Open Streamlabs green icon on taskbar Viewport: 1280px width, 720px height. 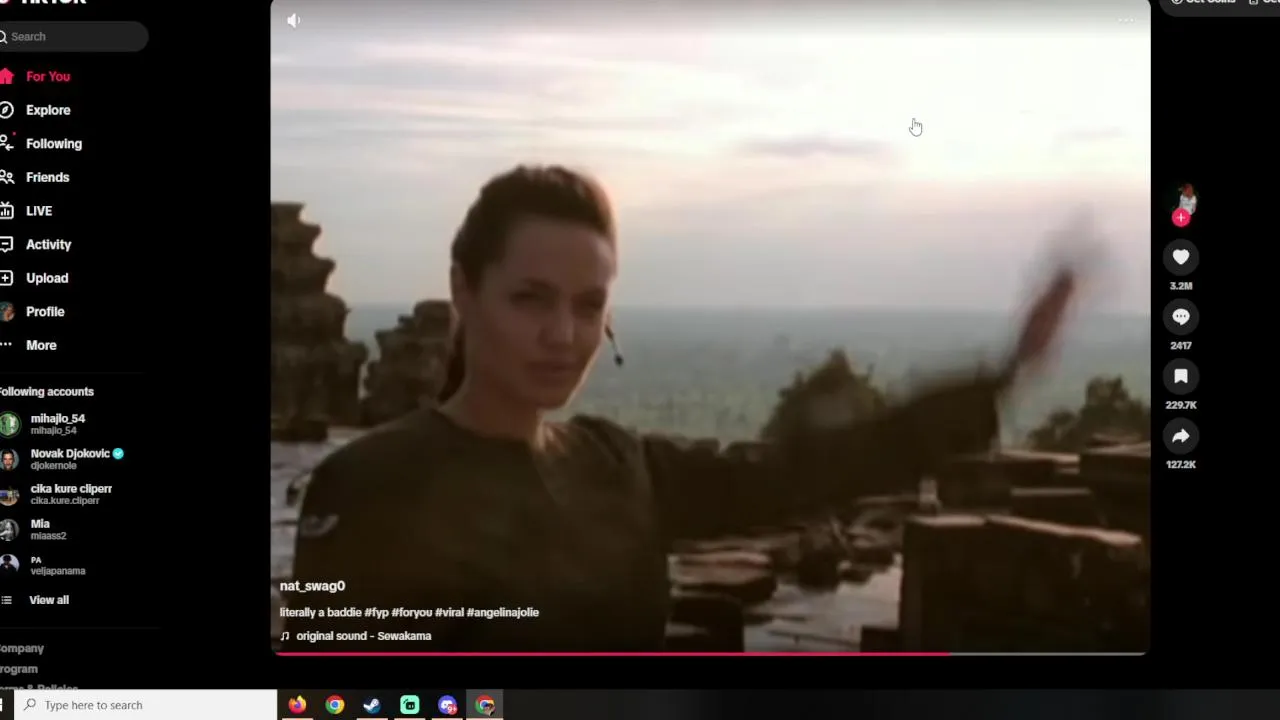[x=410, y=705]
